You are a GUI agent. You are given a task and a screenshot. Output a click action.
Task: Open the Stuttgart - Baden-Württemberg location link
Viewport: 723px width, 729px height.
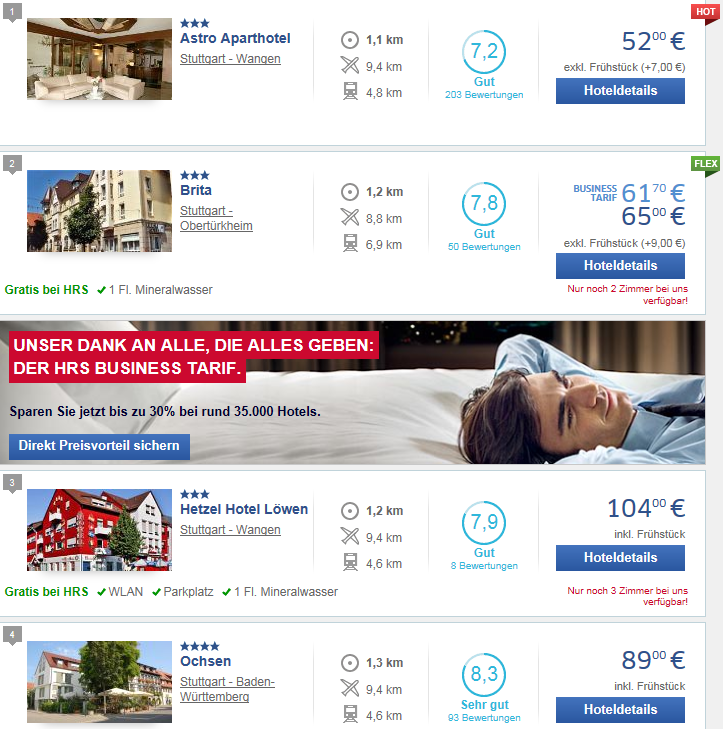[227, 689]
